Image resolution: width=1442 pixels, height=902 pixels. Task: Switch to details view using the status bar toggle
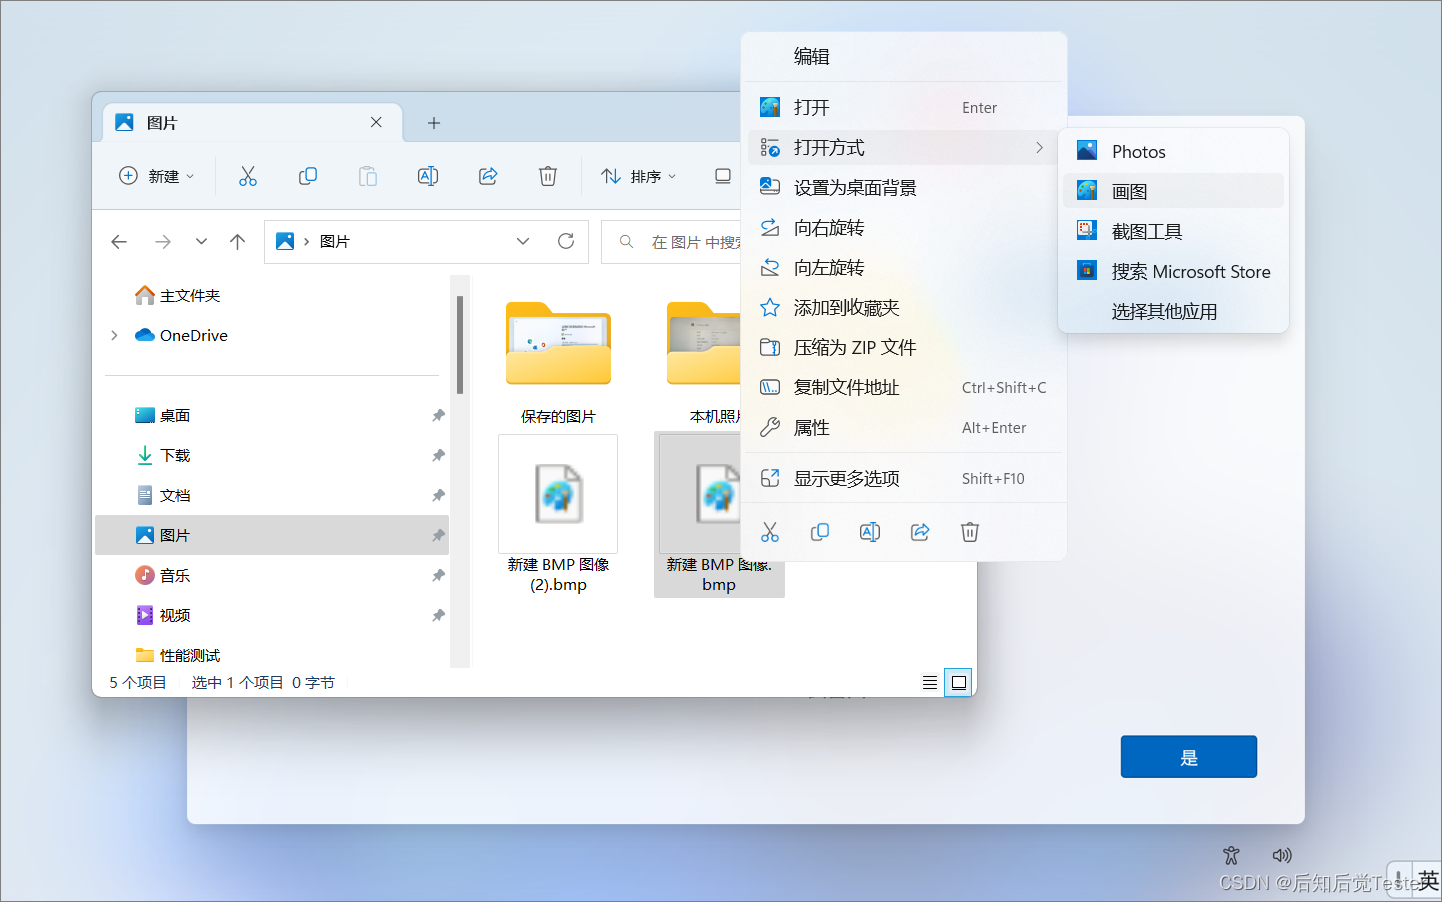coord(929,681)
